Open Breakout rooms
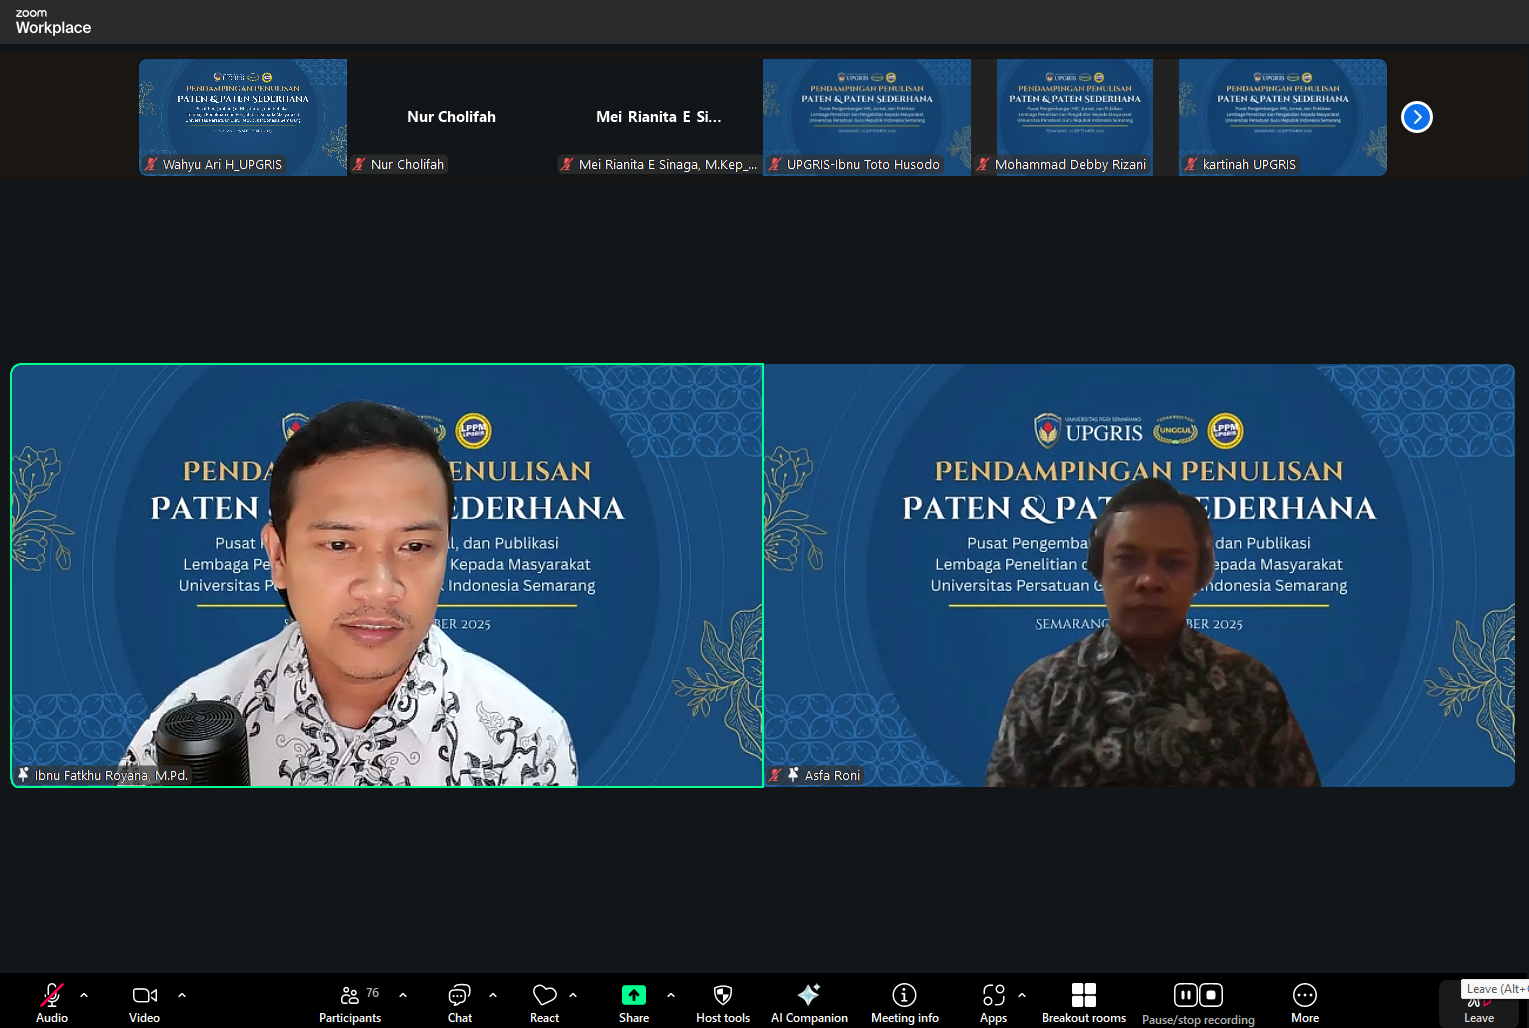 coord(1083,1003)
